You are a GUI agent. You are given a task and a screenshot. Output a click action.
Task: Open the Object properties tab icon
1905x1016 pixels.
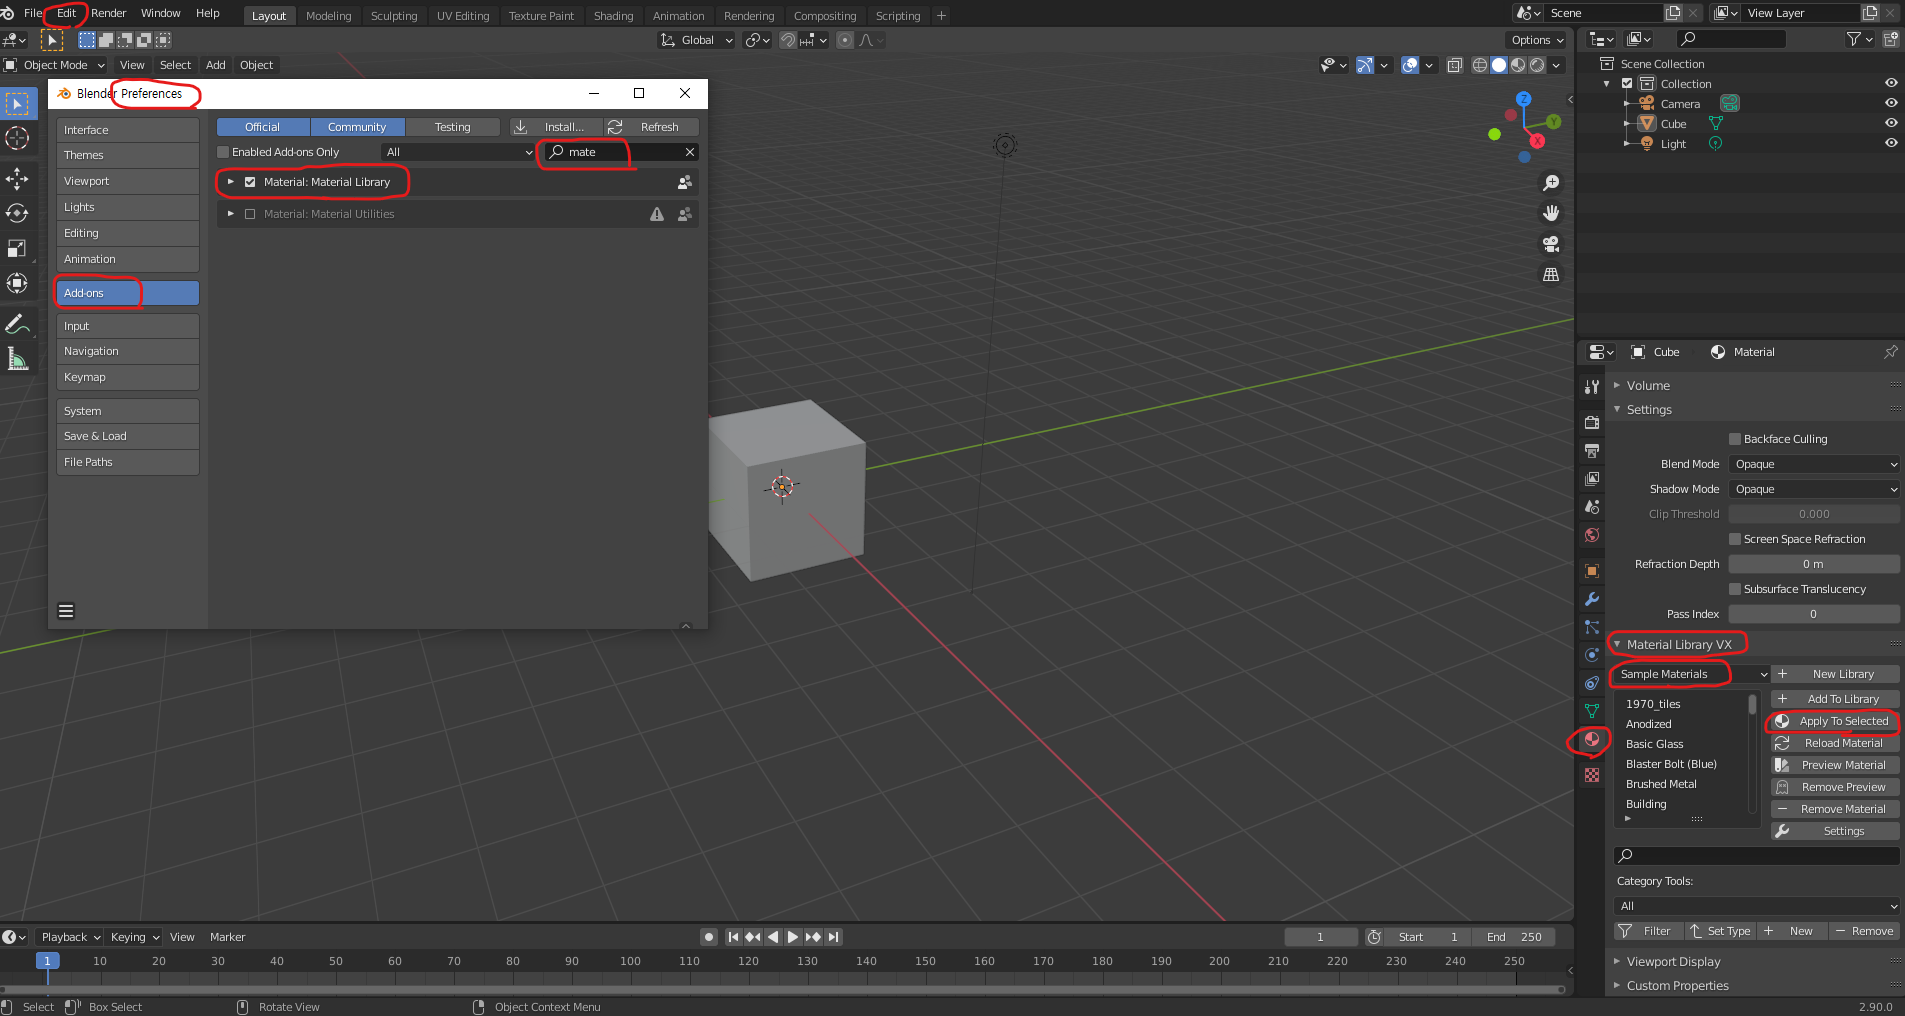click(x=1592, y=571)
